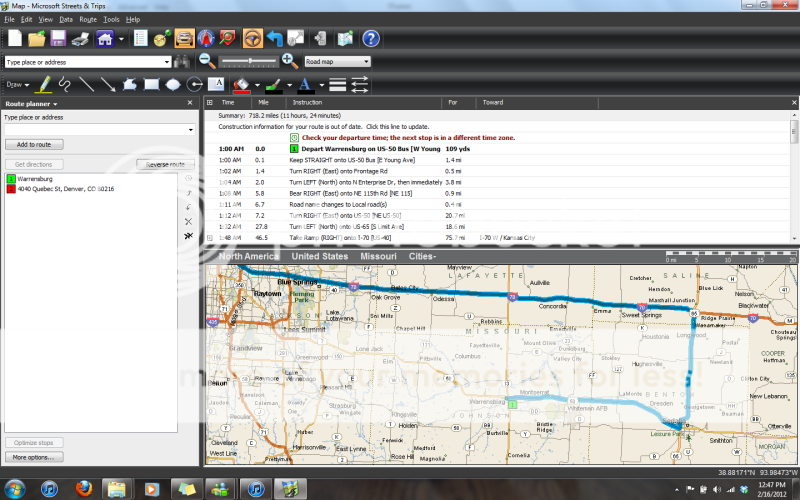Open Help with blue question mark icon
Screen dimensions: 800x500
[x=371, y=38]
